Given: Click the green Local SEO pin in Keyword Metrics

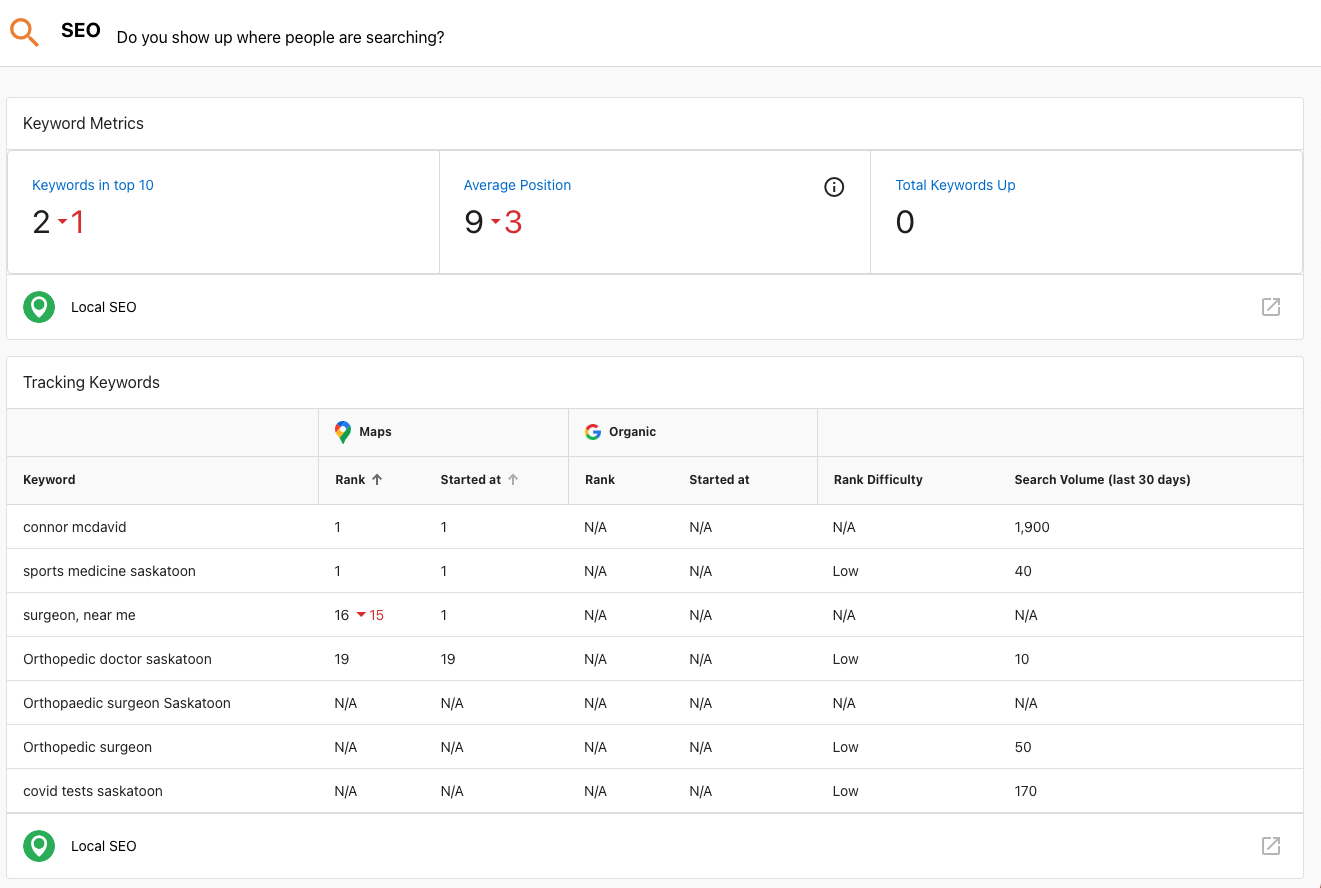Looking at the screenshot, I should (39, 307).
